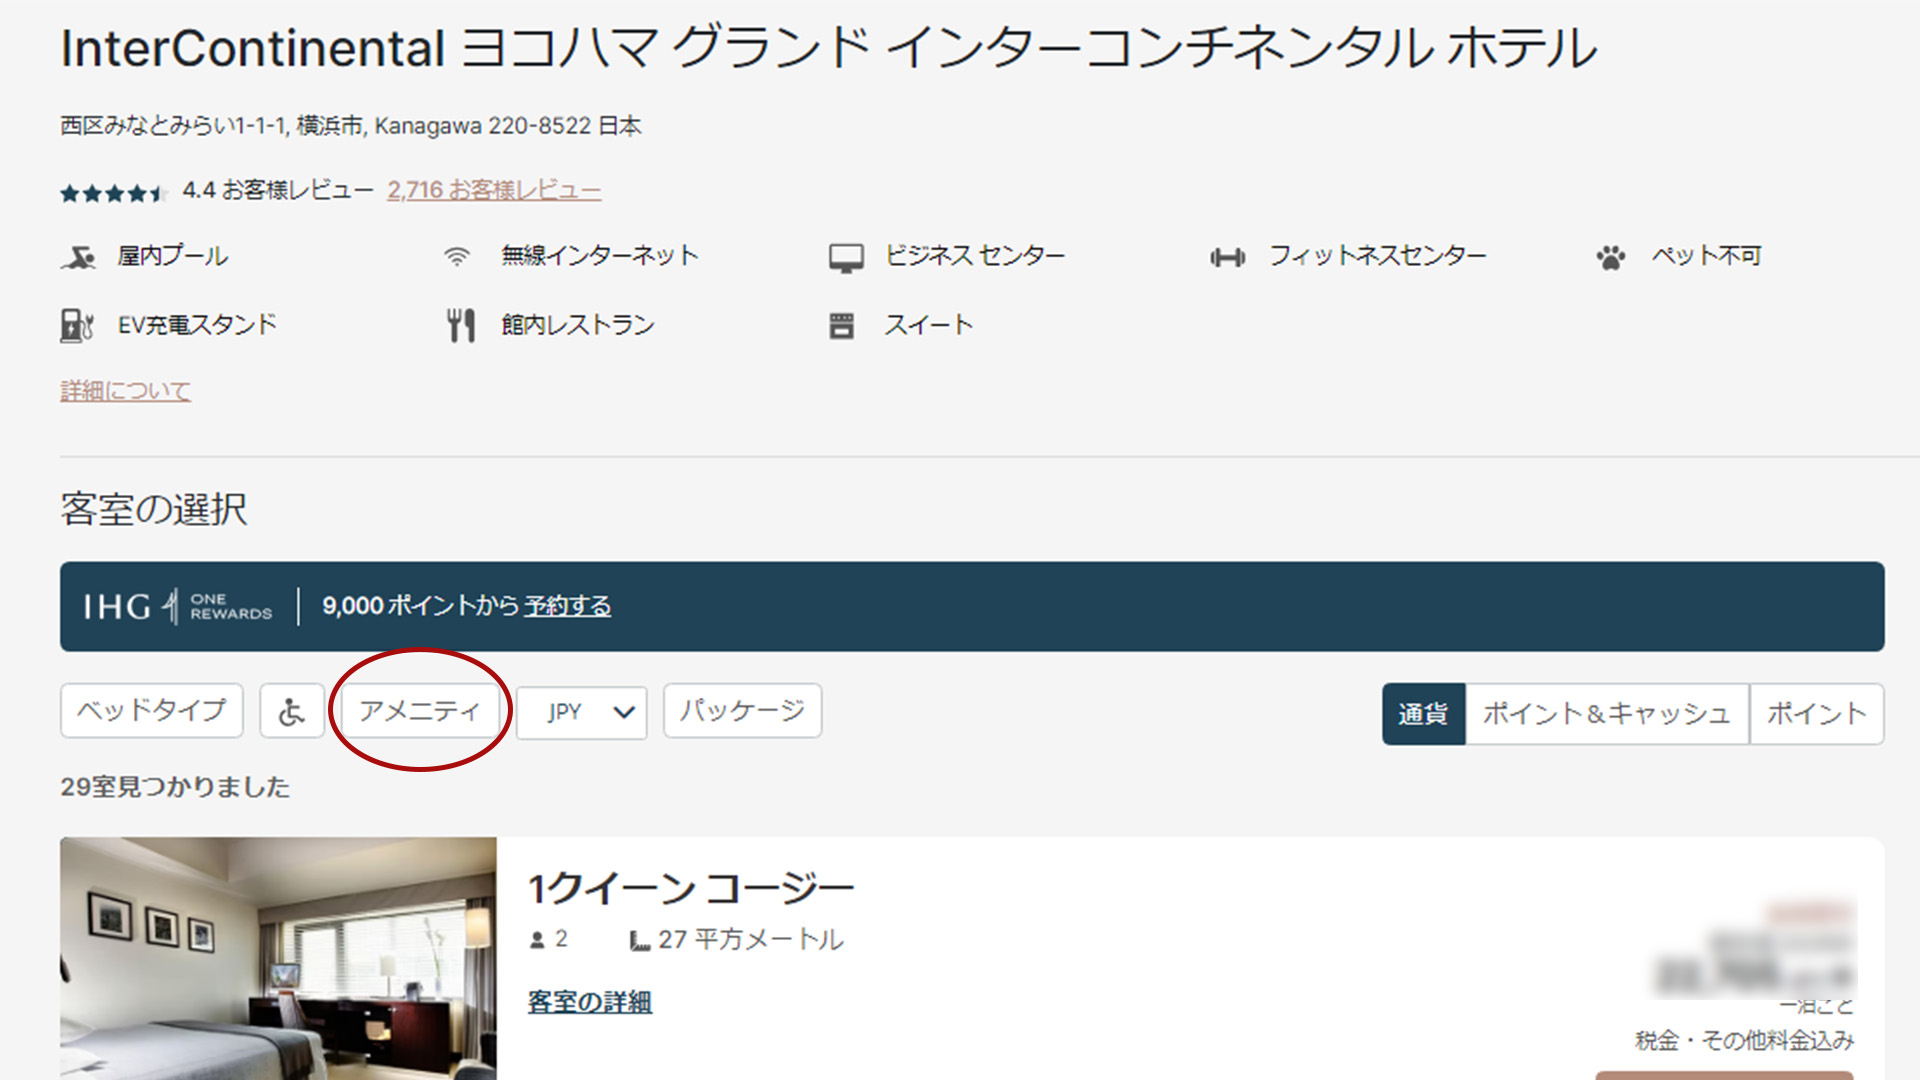The image size is (1920, 1080).
Task: Open the ベッドタイプ filter
Action: pos(152,711)
